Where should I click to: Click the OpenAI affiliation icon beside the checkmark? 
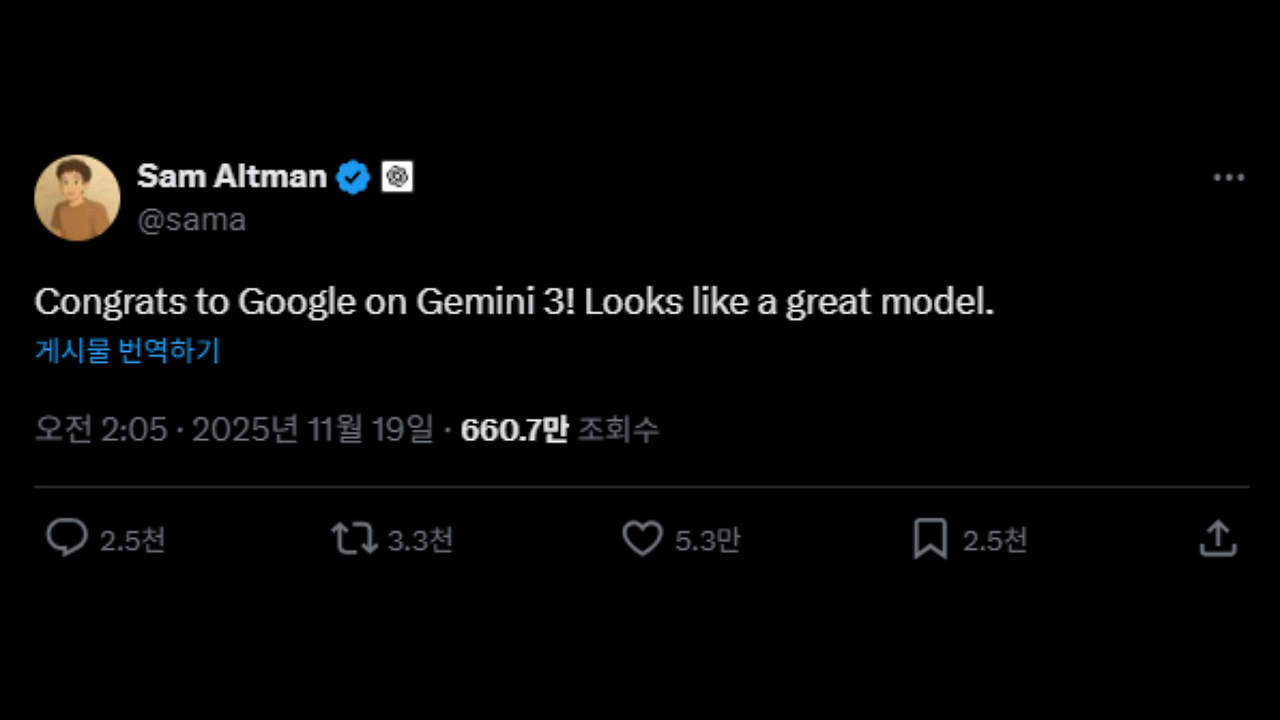pos(397,176)
